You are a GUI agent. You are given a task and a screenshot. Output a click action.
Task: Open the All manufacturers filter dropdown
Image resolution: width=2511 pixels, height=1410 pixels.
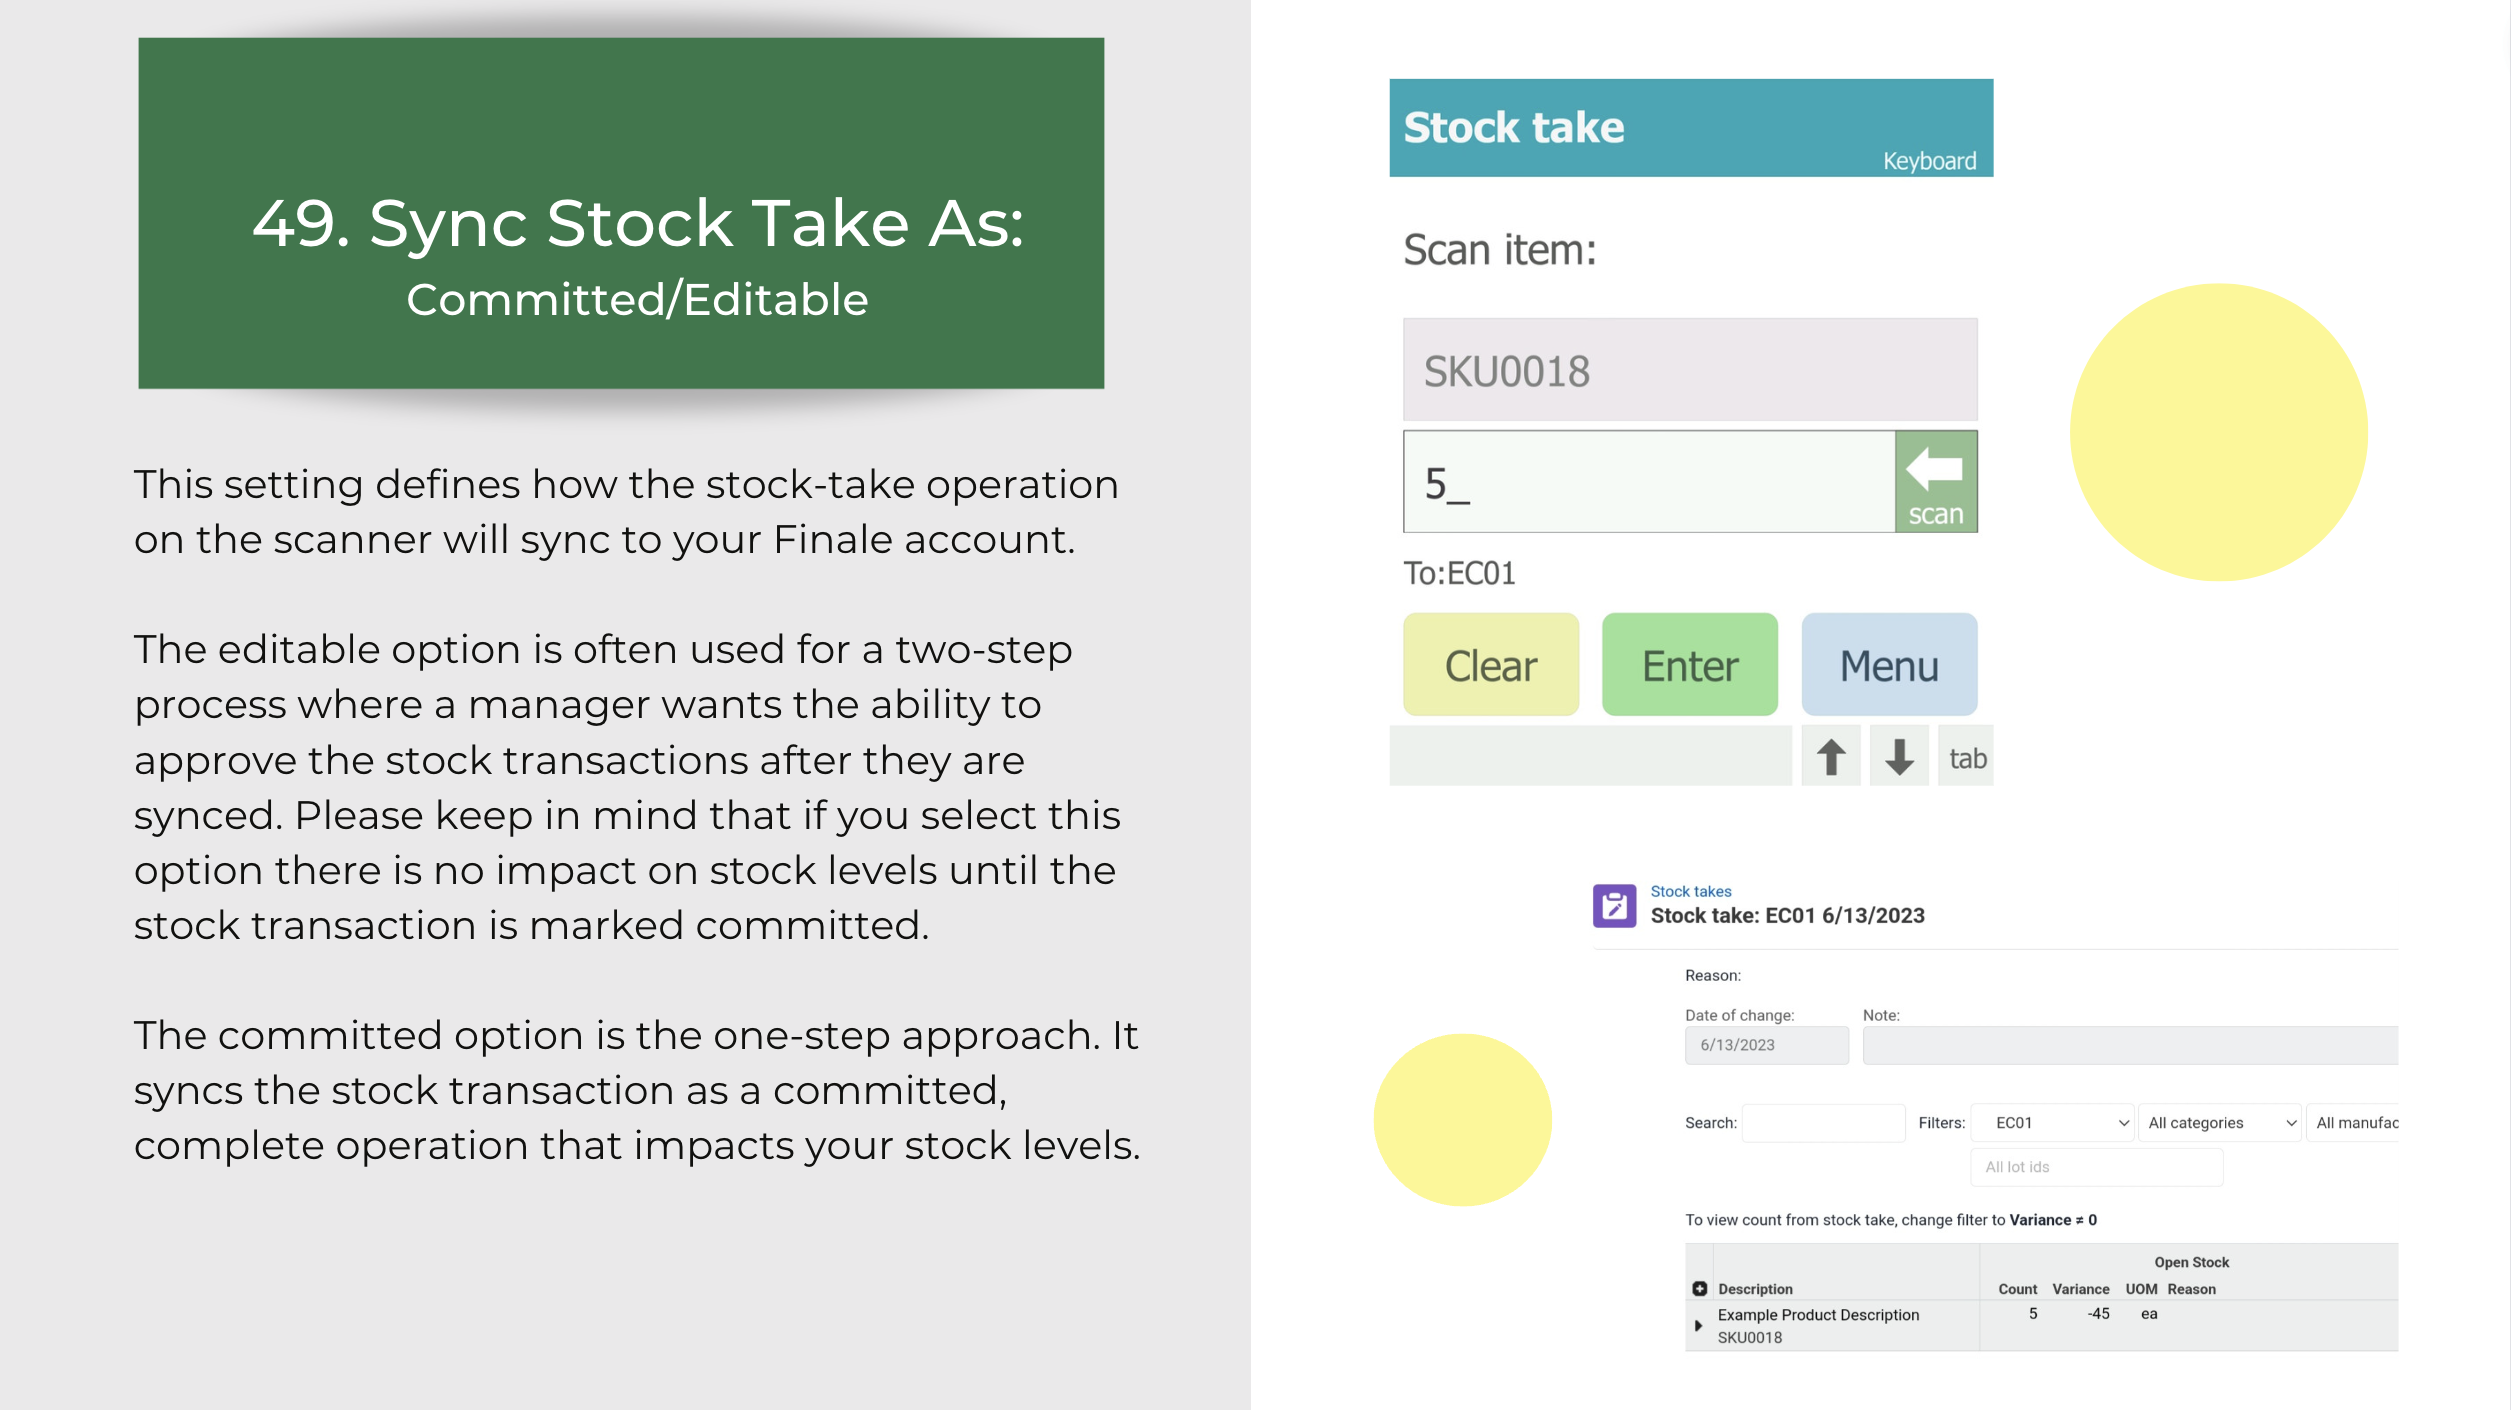tap(2353, 1123)
